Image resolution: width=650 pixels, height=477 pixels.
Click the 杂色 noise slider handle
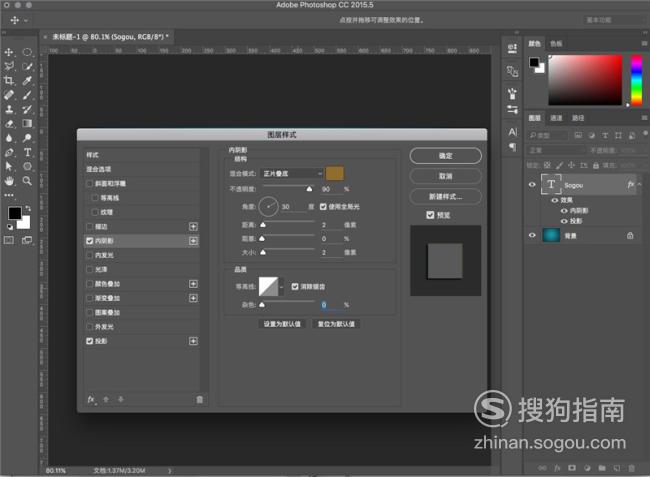tap(262, 305)
